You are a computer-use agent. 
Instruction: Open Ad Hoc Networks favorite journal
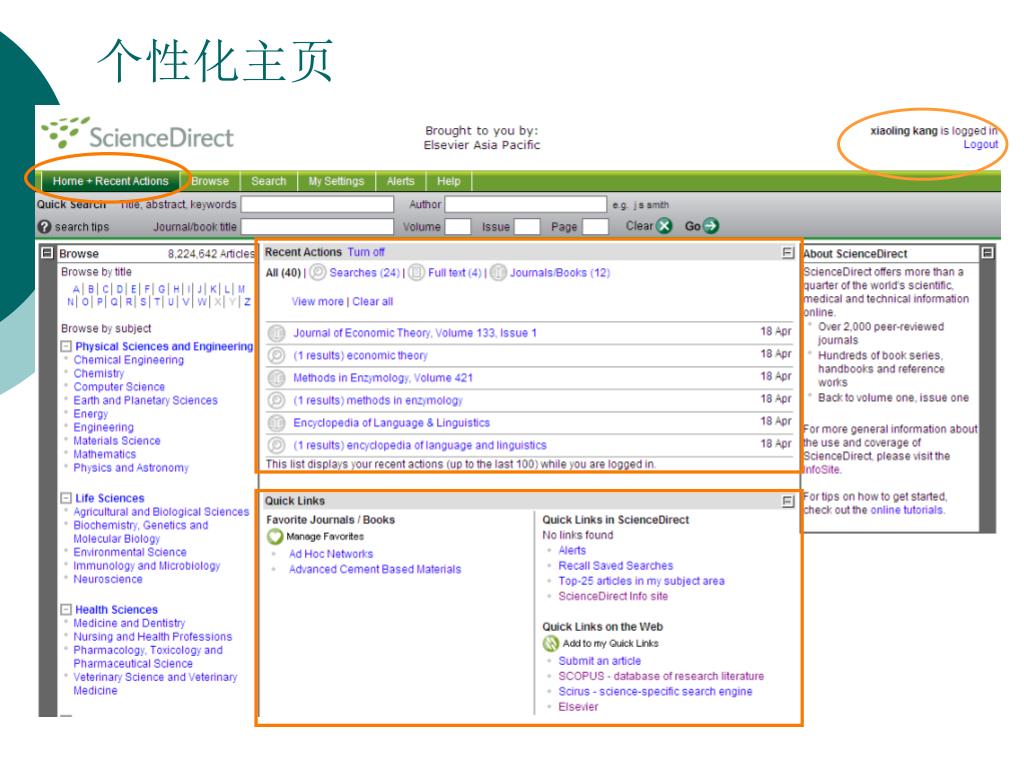331,554
